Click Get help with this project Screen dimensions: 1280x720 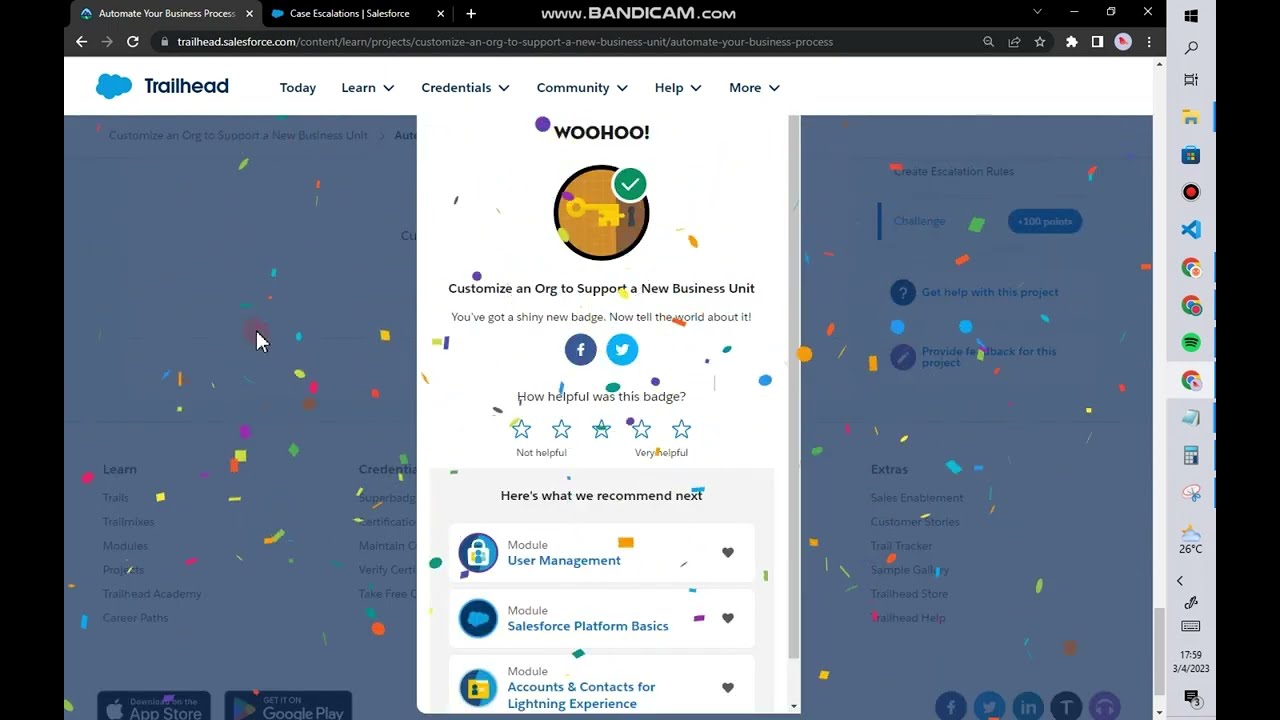click(990, 292)
